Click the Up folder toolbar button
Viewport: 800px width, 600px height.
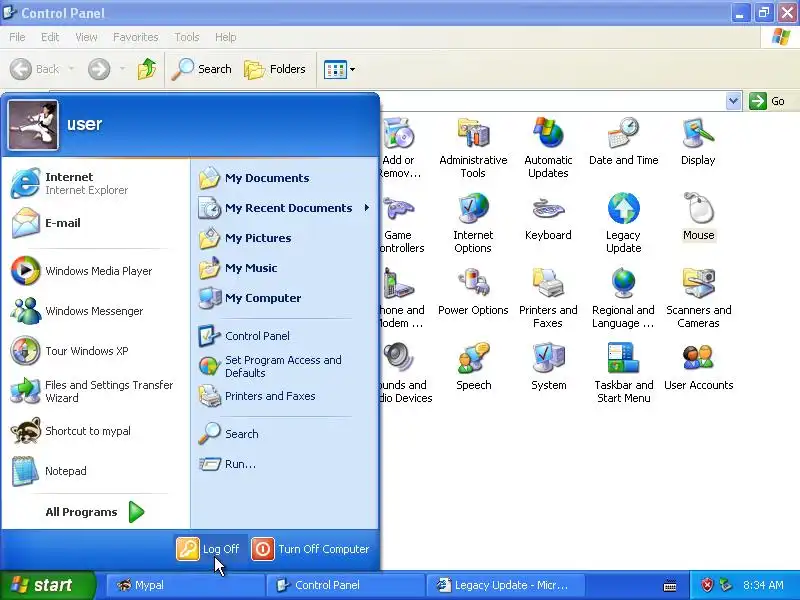pyautogui.click(x=147, y=69)
